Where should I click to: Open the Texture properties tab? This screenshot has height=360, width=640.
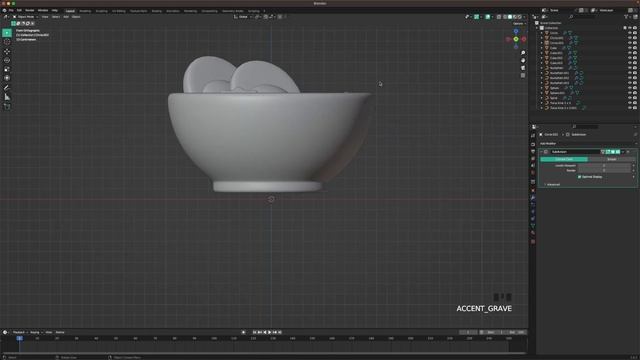(x=533, y=242)
